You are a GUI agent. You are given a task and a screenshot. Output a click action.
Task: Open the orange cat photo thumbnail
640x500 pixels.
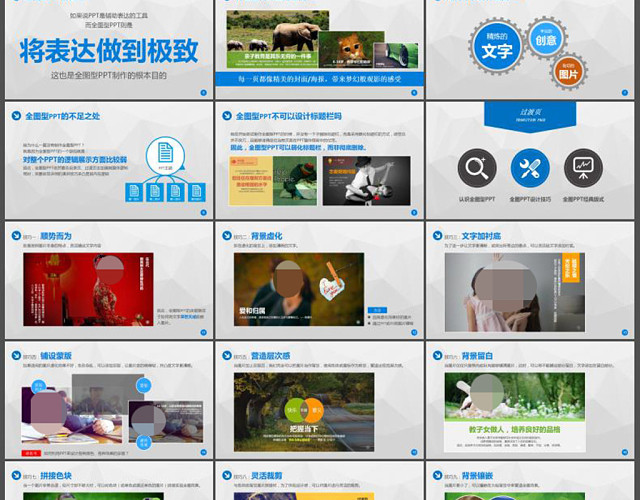pos(351,49)
